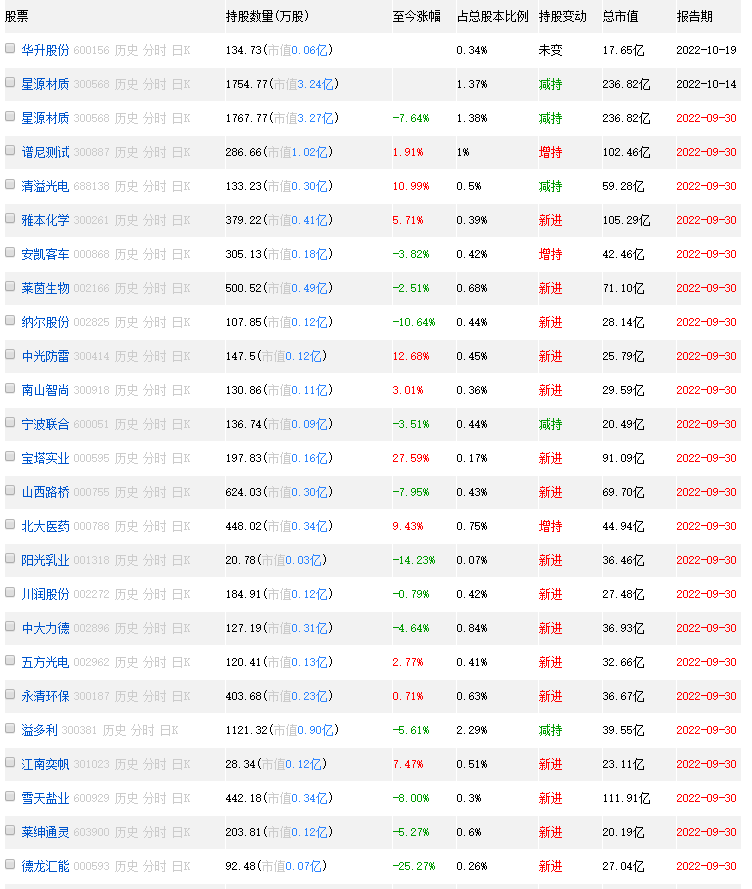The width and height of the screenshot is (752, 889).
Task: Open 星源材质 link dated 2022-09-30
Action: pyautogui.click(x=45, y=118)
